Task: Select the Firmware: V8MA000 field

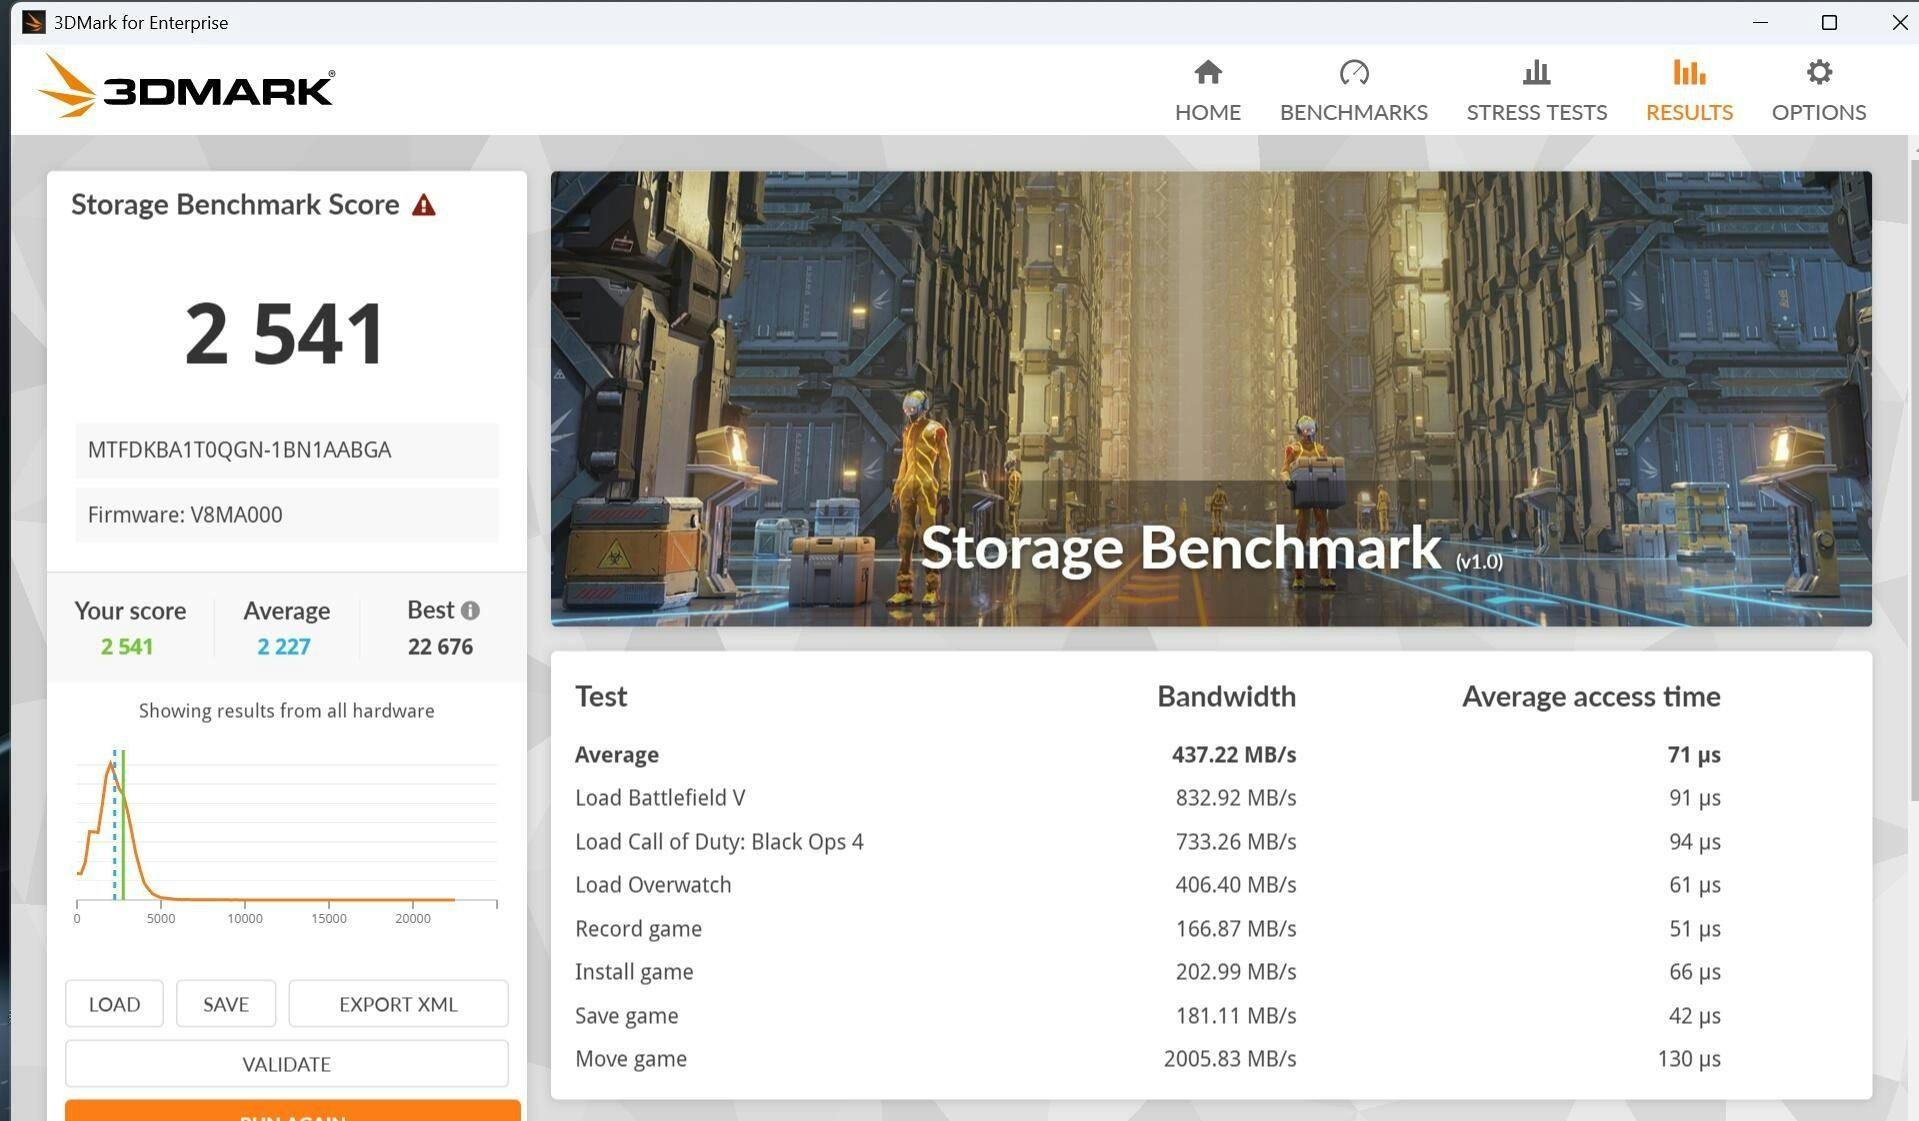Action: tap(286, 515)
